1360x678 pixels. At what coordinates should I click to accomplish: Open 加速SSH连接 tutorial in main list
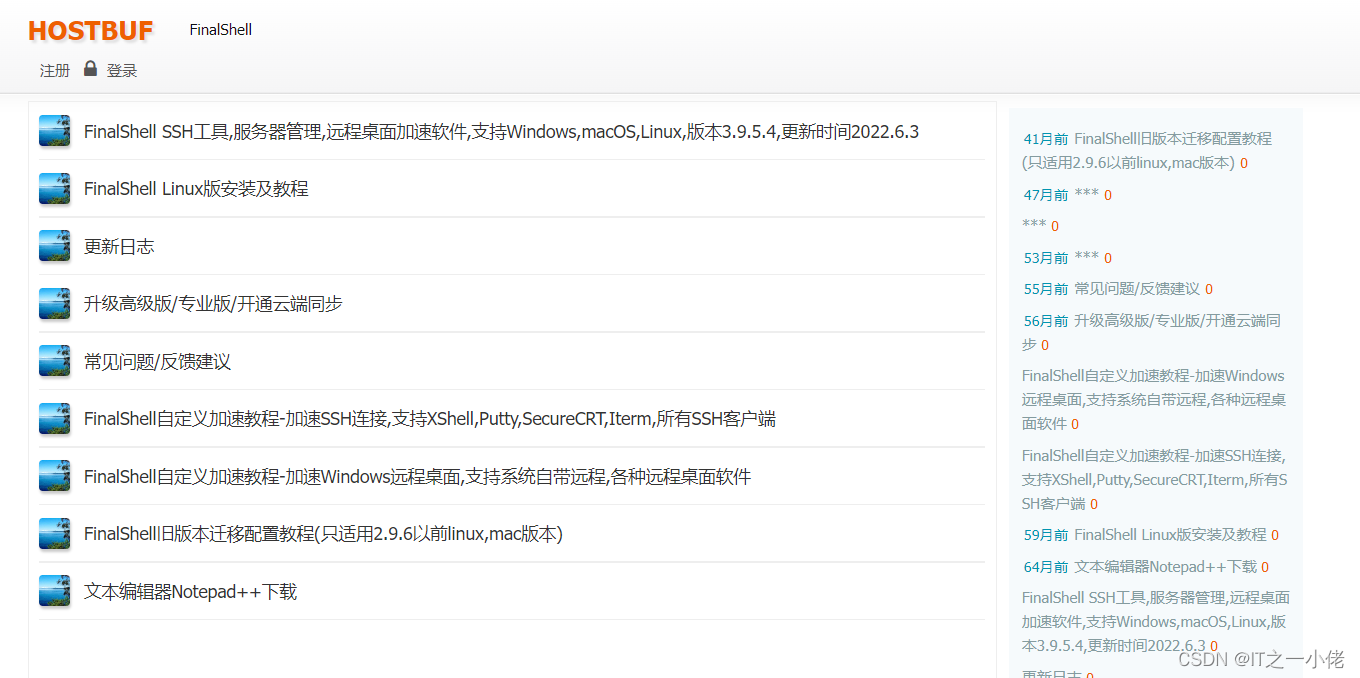430,419
